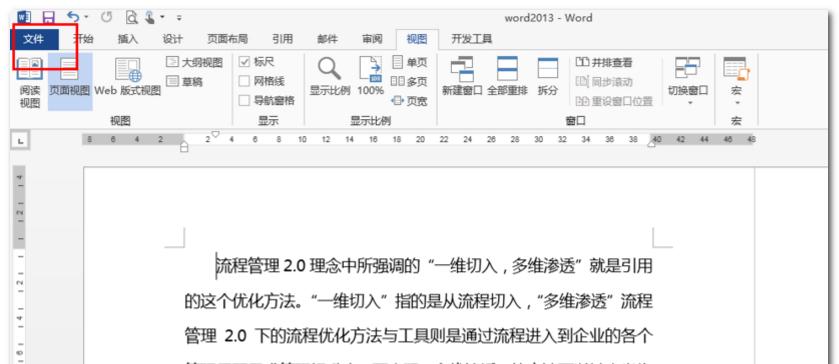The height and width of the screenshot is (364, 839).
Task: Open the 显示比例 zoom dialog
Action: [330, 77]
